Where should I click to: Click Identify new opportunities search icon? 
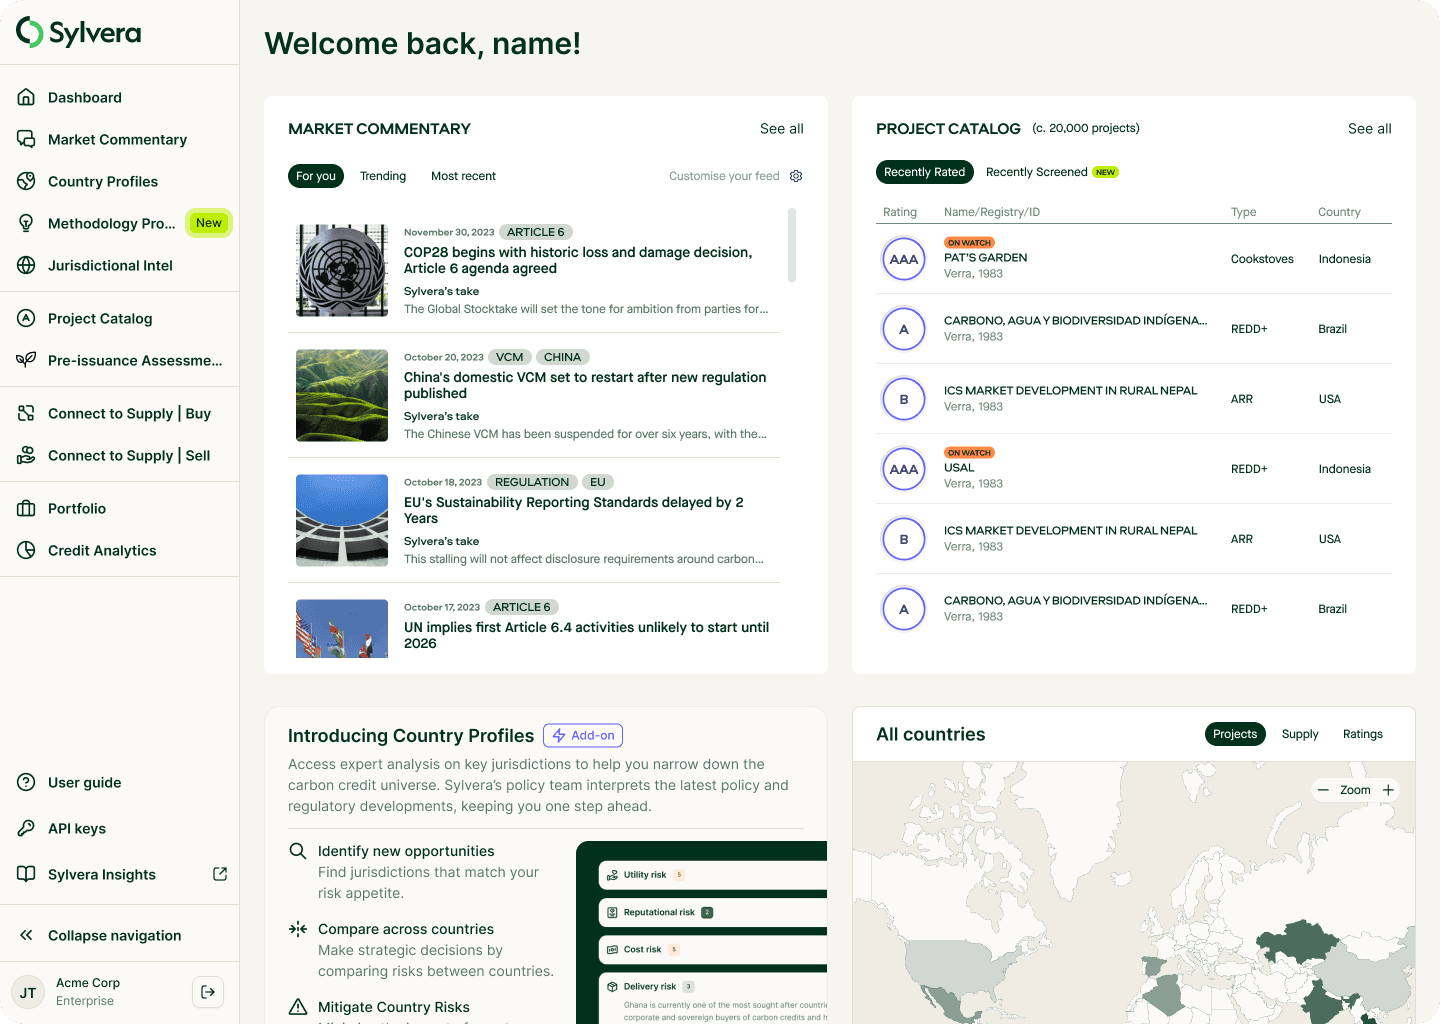(298, 851)
